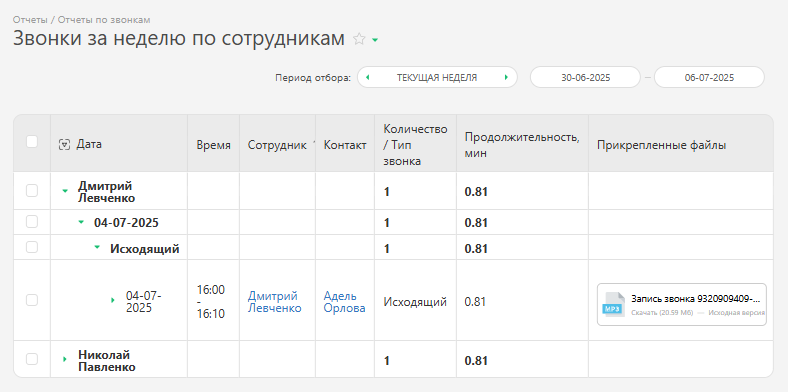Check the Николай Павленко row checkbox

32,359
